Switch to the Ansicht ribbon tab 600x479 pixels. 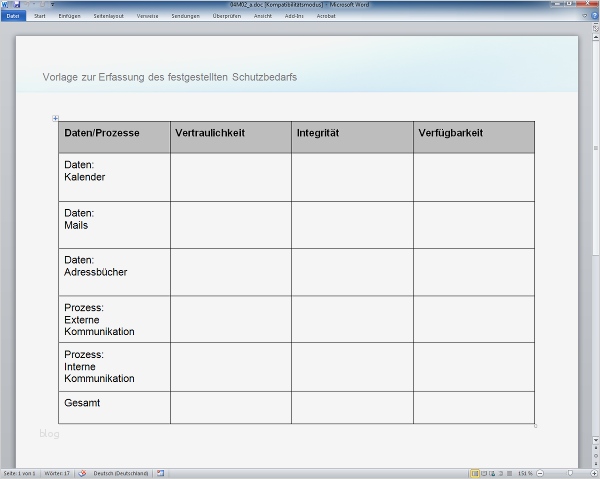pos(262,16)
